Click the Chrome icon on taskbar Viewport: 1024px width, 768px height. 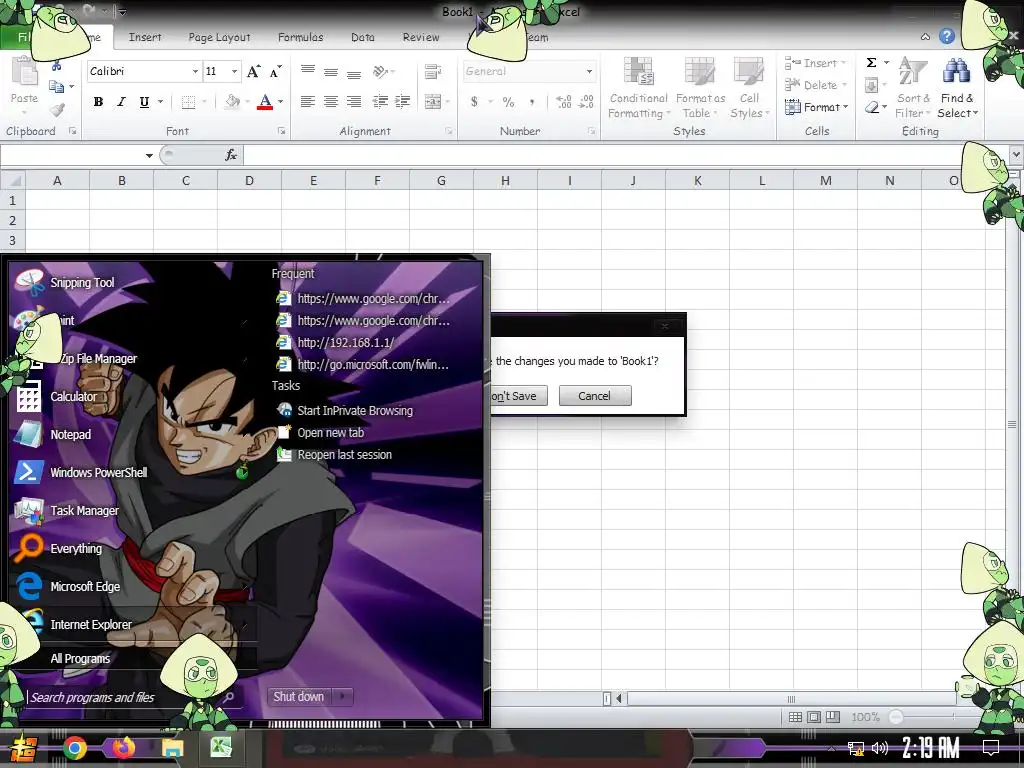click(x=74, y=748)
